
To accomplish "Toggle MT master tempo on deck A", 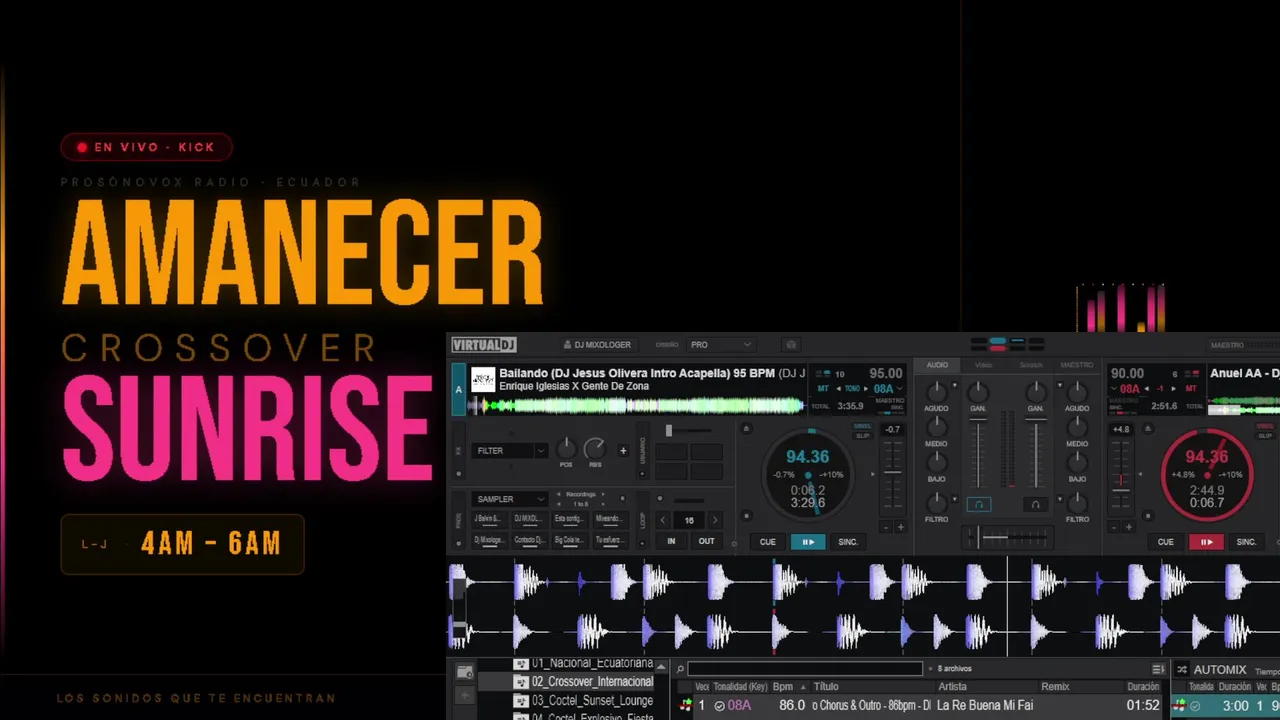I will (x=823, y=388).
